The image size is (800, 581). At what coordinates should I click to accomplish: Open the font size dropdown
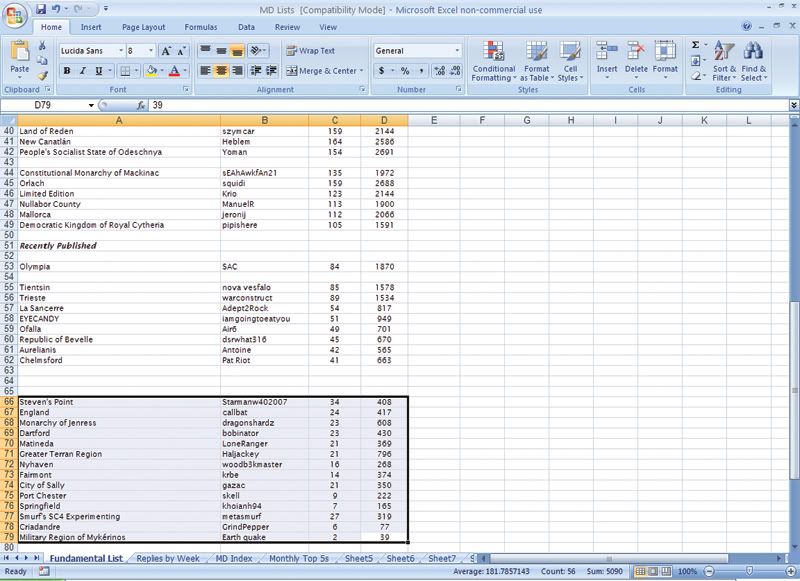point(149,50)
